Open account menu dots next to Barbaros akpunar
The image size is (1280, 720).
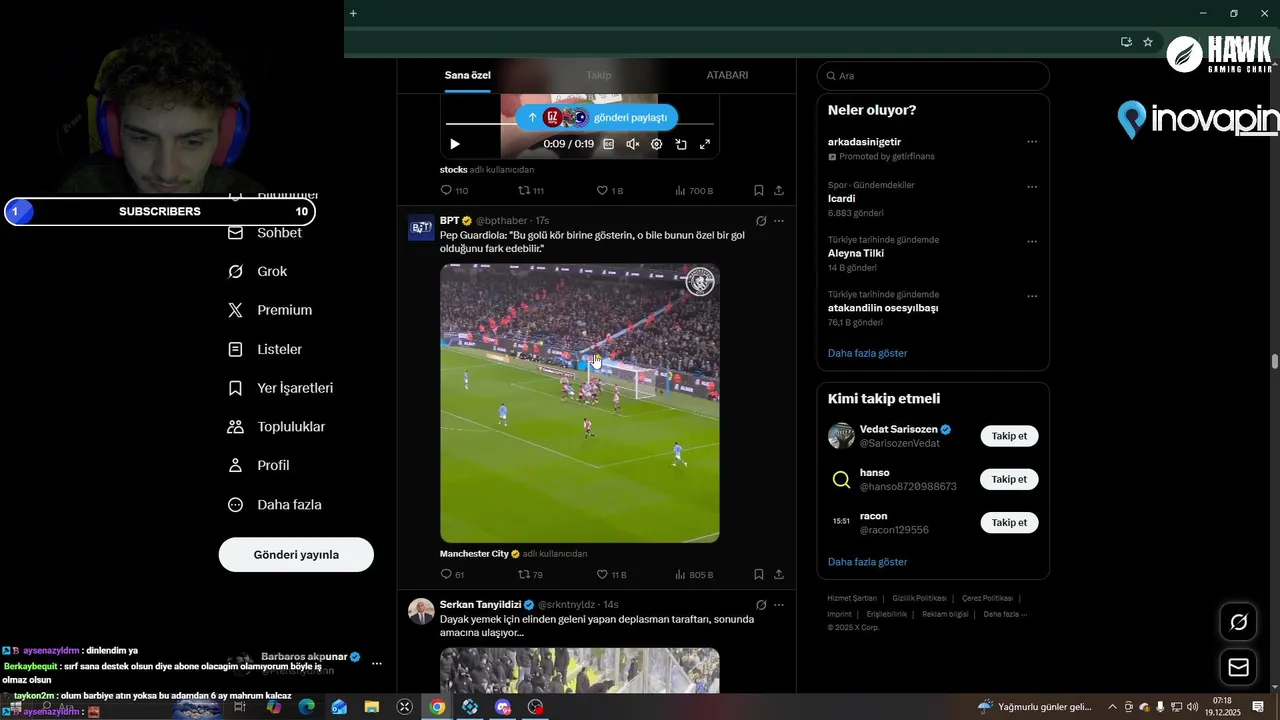pos(377,663)
